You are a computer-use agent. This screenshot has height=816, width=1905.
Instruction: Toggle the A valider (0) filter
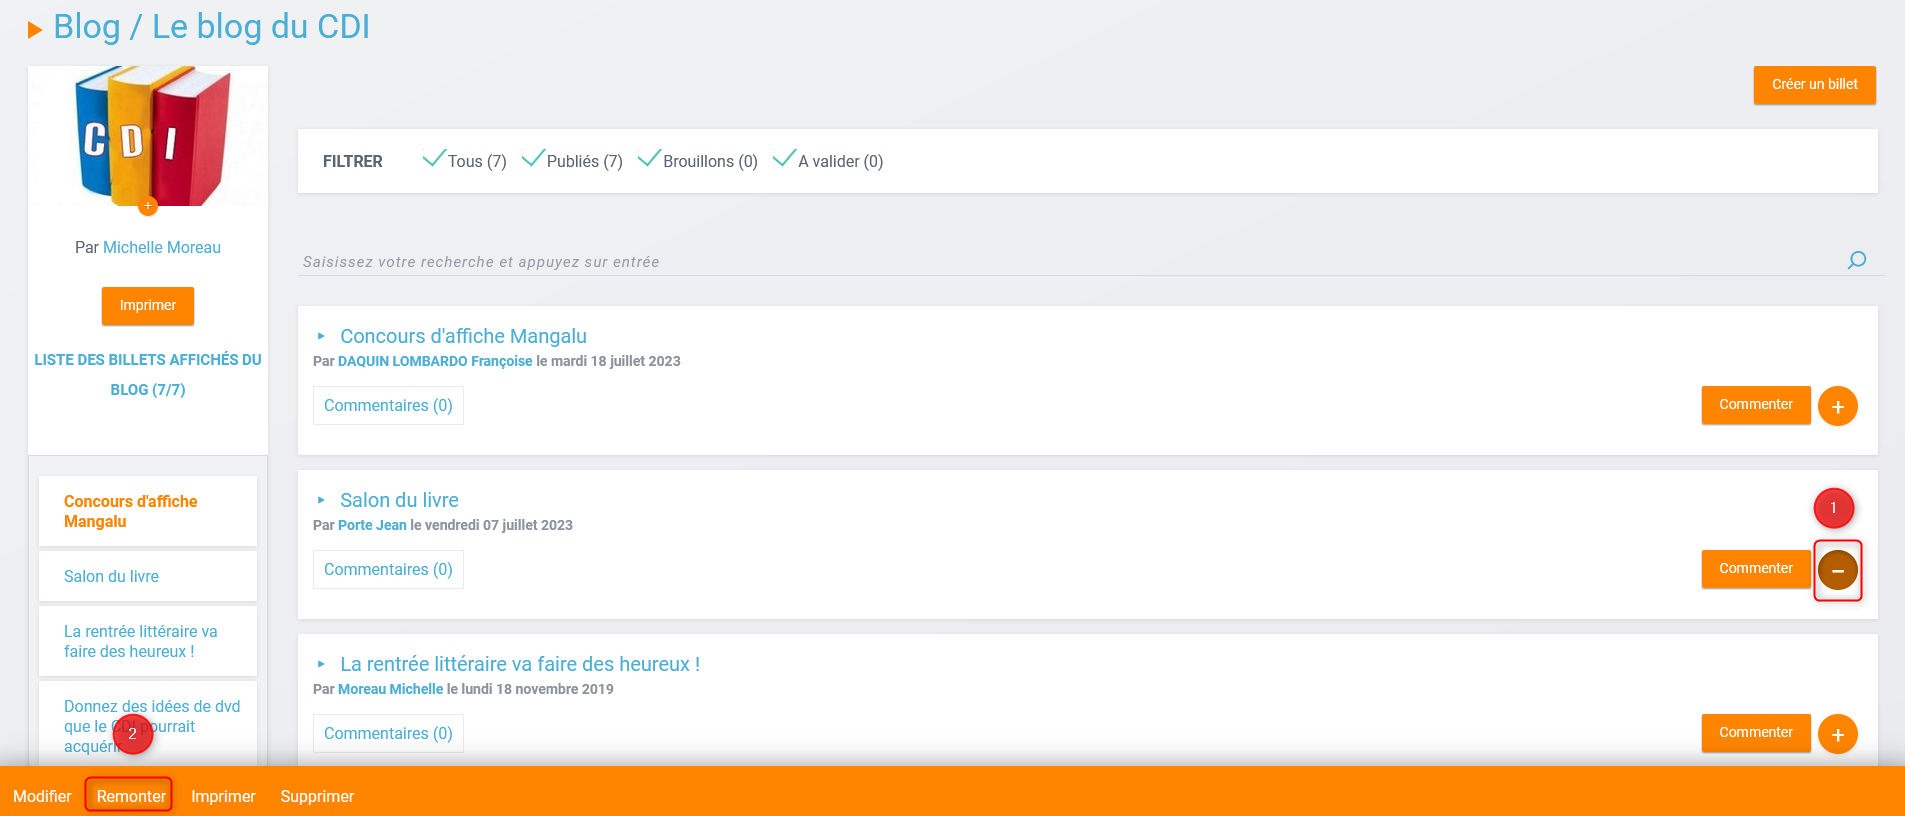click(x=828, y=161)
